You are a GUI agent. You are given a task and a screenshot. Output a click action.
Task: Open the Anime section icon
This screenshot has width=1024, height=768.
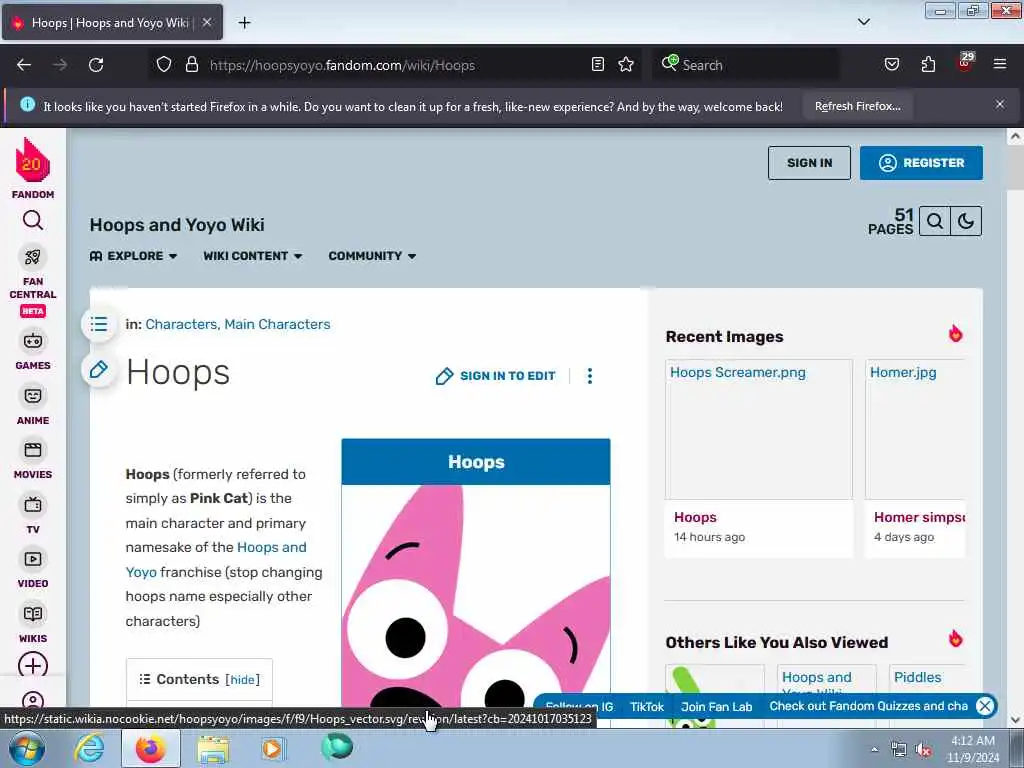pyautogui.click(x=33, y=396)
